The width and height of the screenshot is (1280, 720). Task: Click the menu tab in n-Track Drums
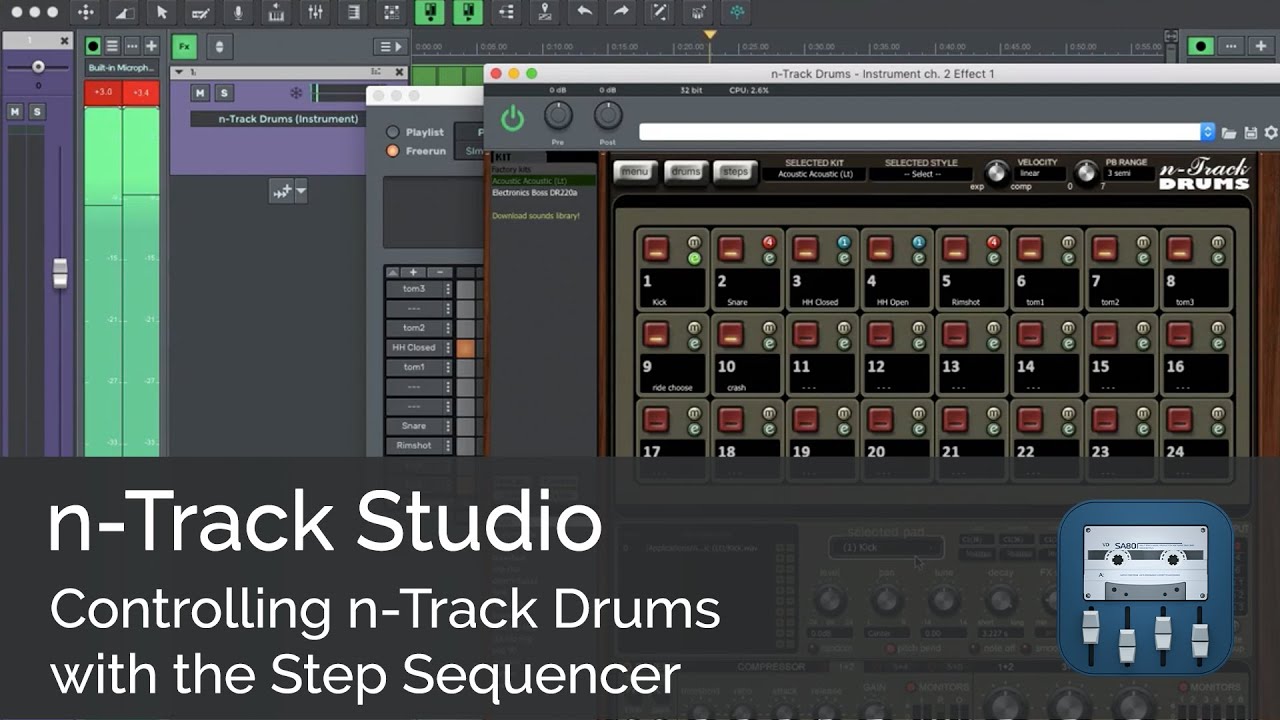pos(635,171)
